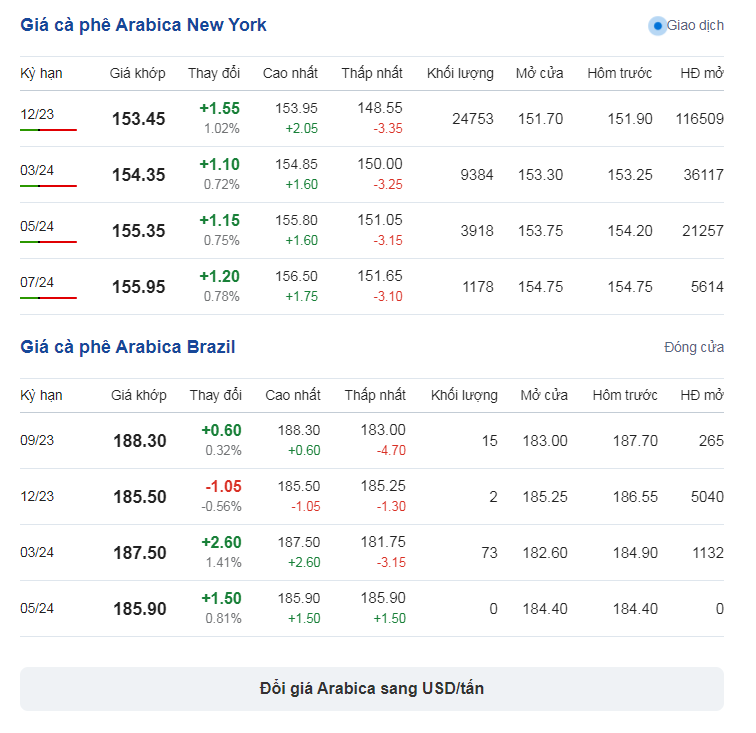Open the 12/23 New York contract
756x733 pixels.
pyautogui.click(x=37, y=114)
